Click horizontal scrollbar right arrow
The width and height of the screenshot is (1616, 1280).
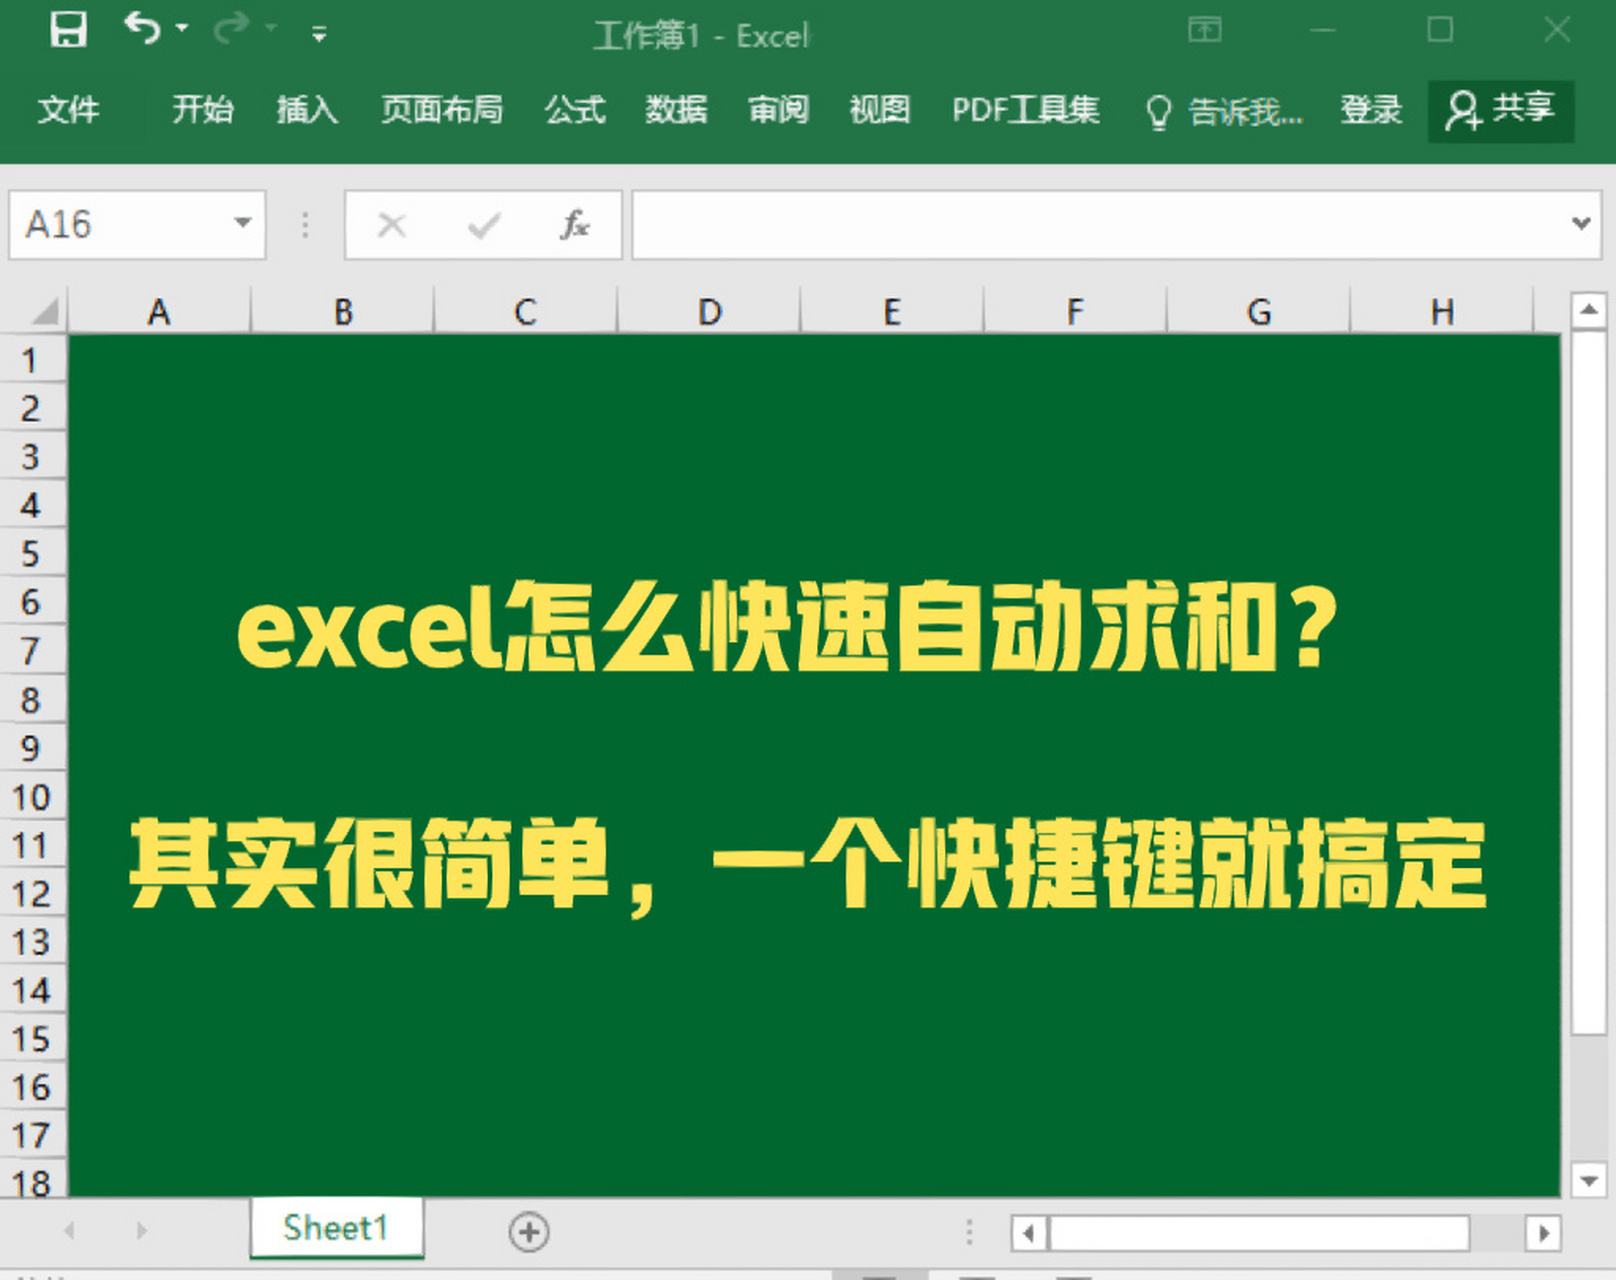coord(1543,1233)
